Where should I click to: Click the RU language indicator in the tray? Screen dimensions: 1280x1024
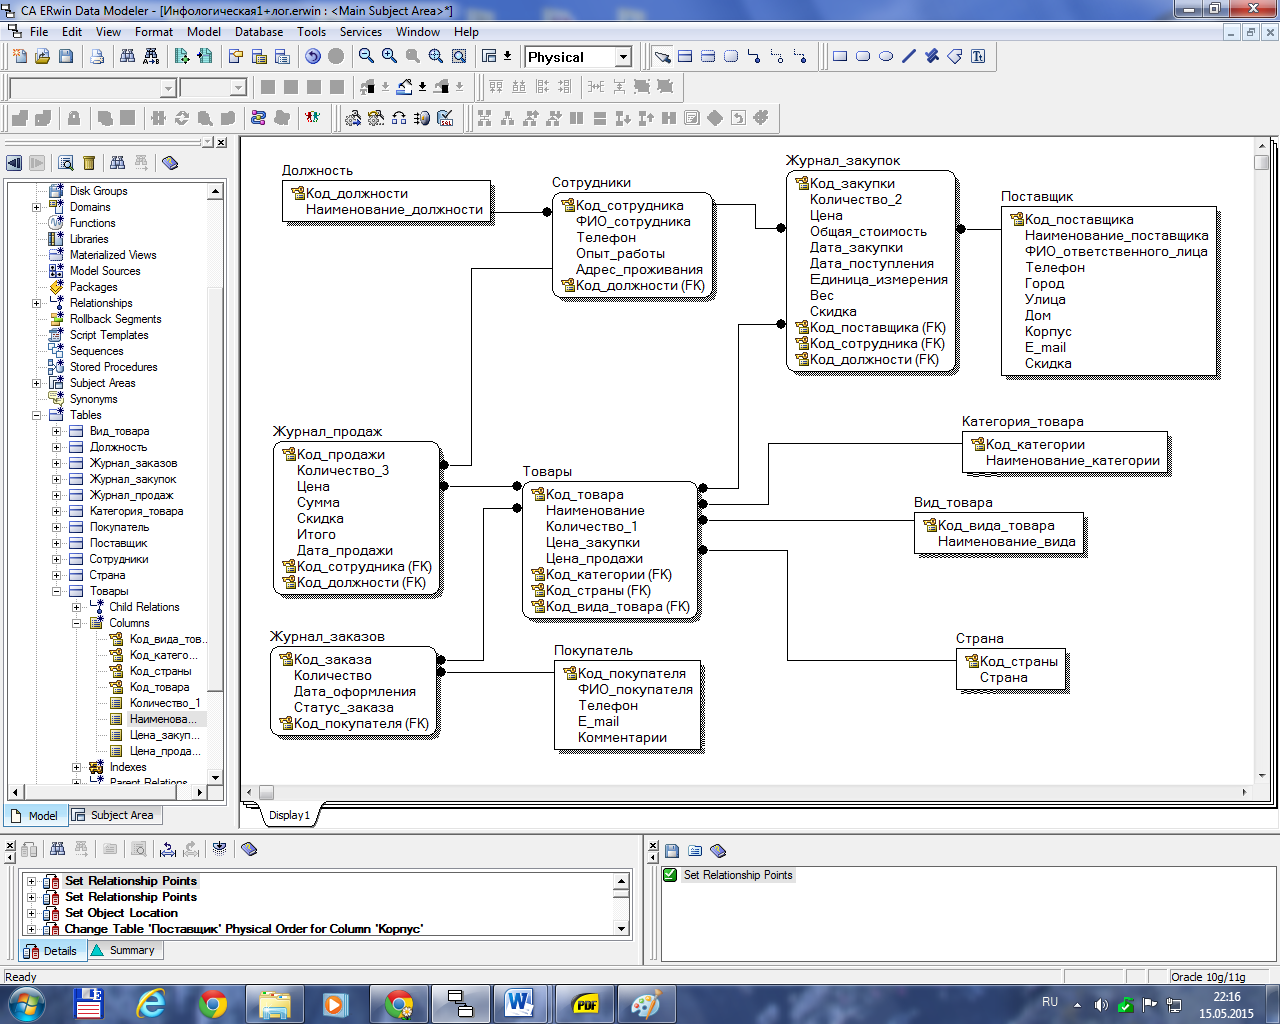coord(1050,1001)
